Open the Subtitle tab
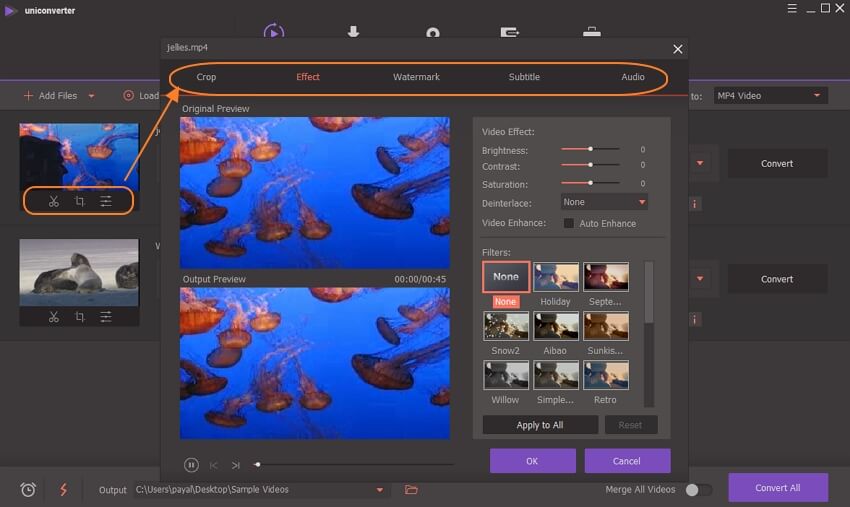The image size is (850, 507). (x=524, y=77)
